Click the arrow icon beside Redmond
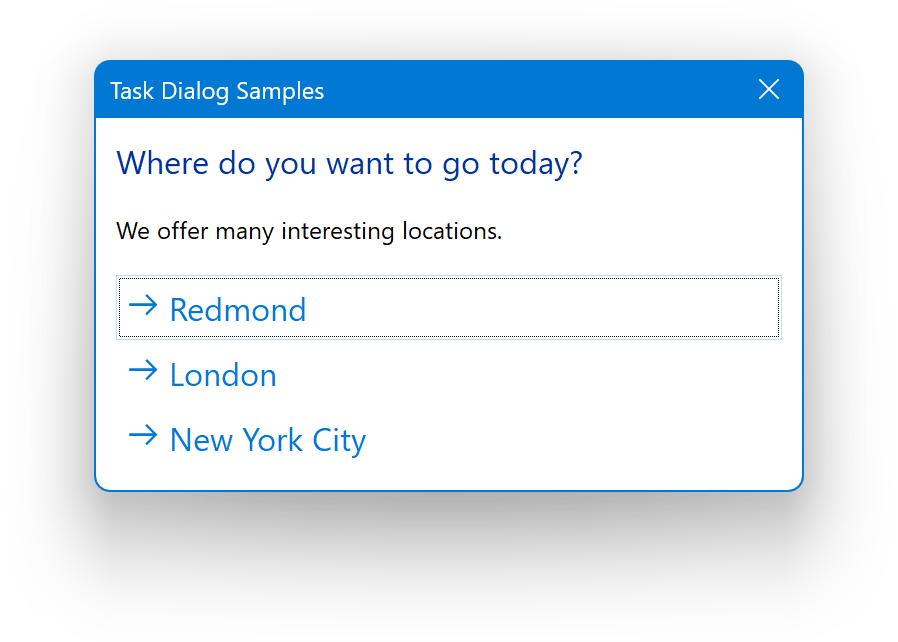The width and height of the screenshot is (898, 642). (144, 305)
